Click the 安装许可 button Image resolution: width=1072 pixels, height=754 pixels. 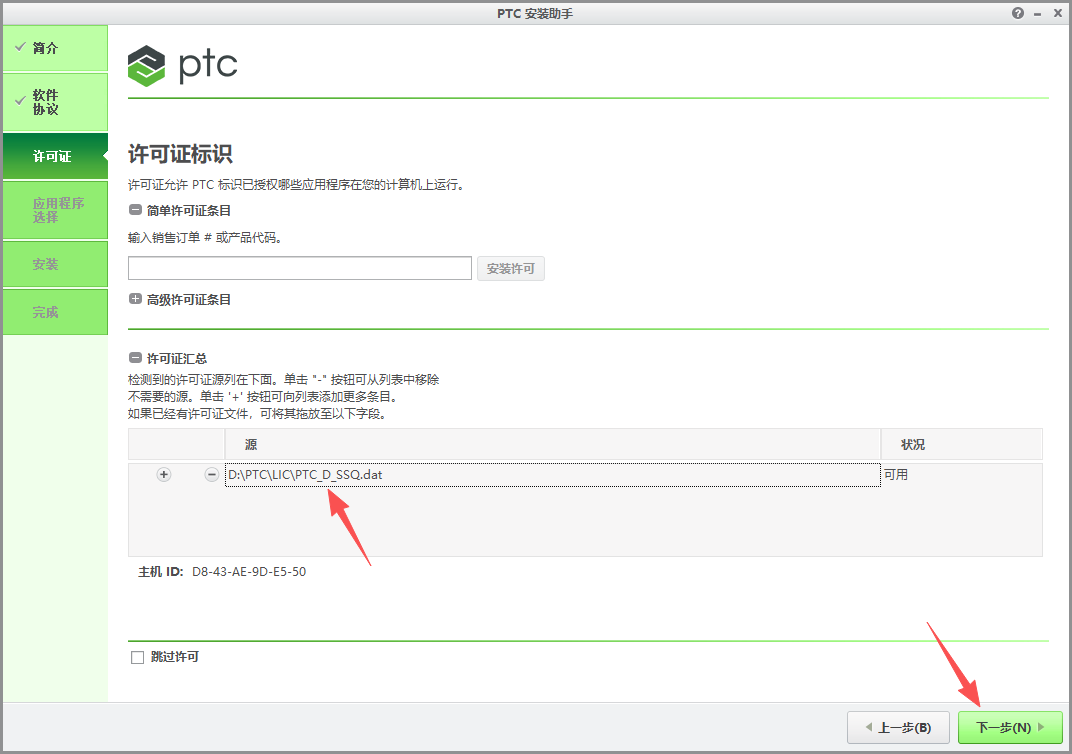click(x=510, y=268)
